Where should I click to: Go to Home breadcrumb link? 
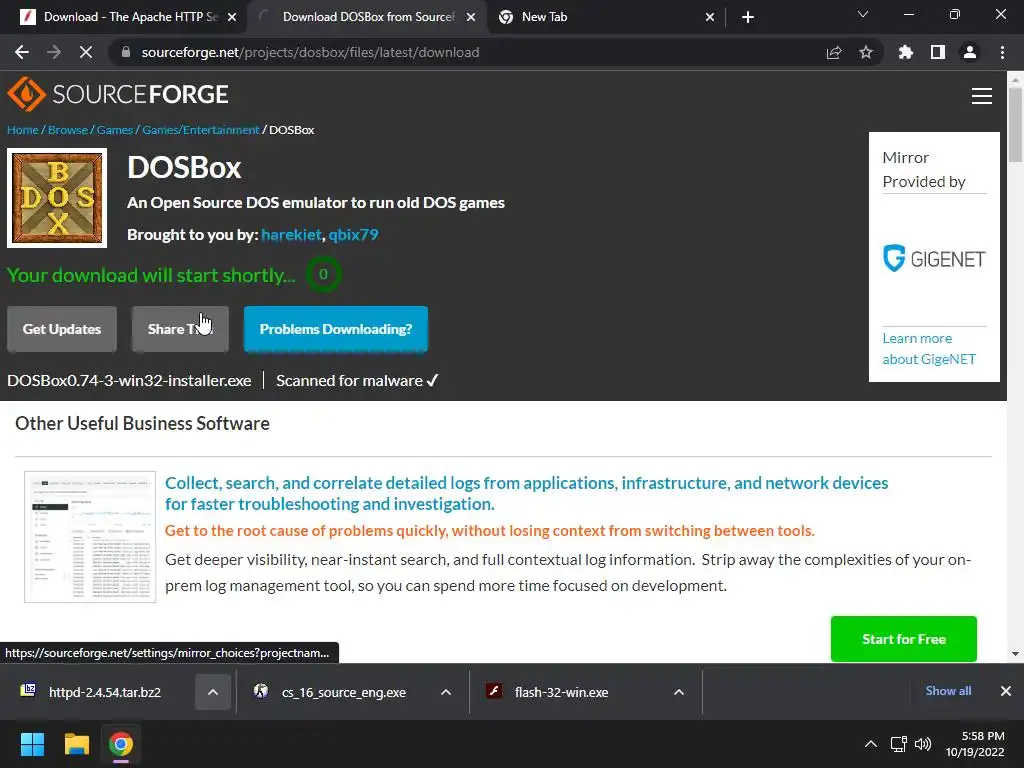tap(23, 130)
